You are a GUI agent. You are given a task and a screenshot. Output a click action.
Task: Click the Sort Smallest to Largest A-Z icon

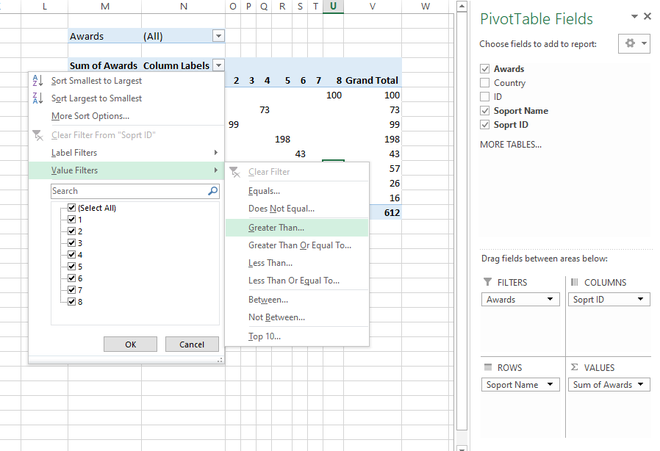37,80
